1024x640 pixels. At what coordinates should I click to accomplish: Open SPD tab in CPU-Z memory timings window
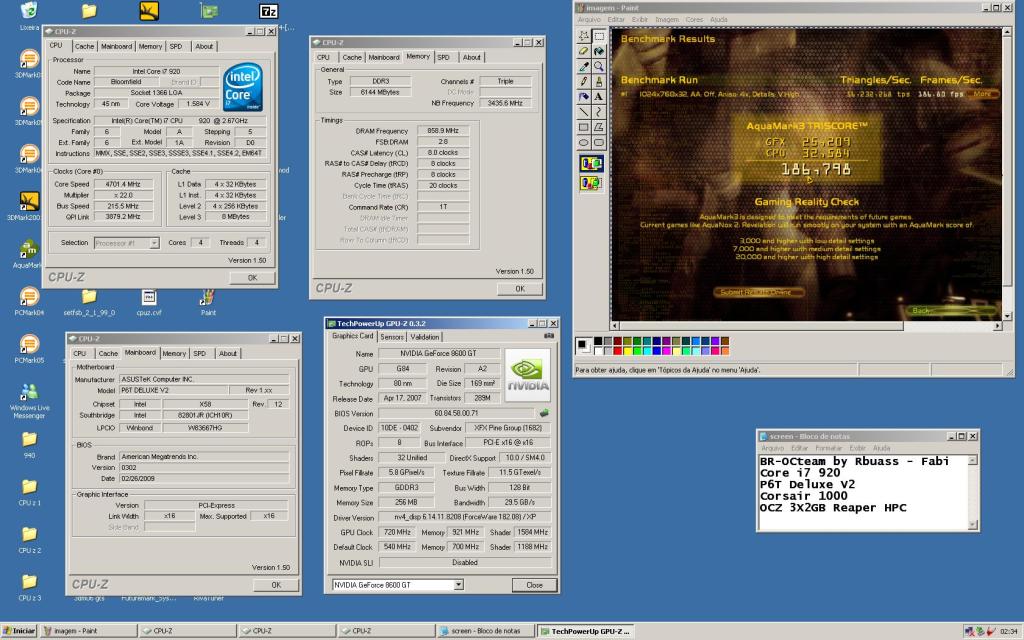coord(443,57)
